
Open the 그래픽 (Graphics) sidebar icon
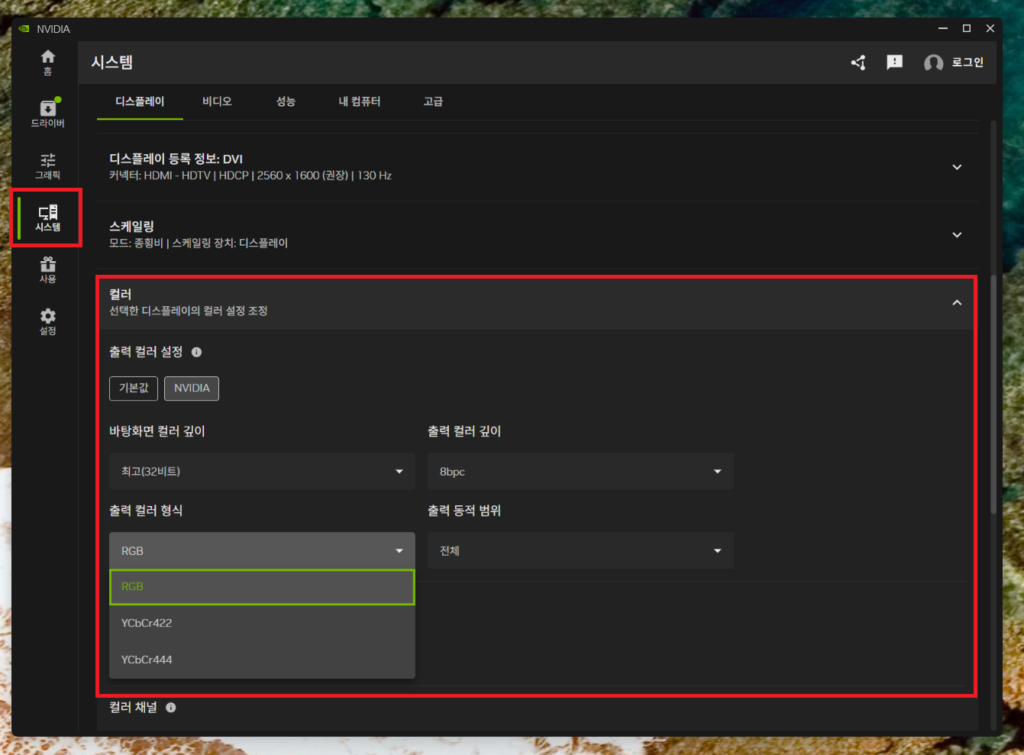(x=47, y=165)
